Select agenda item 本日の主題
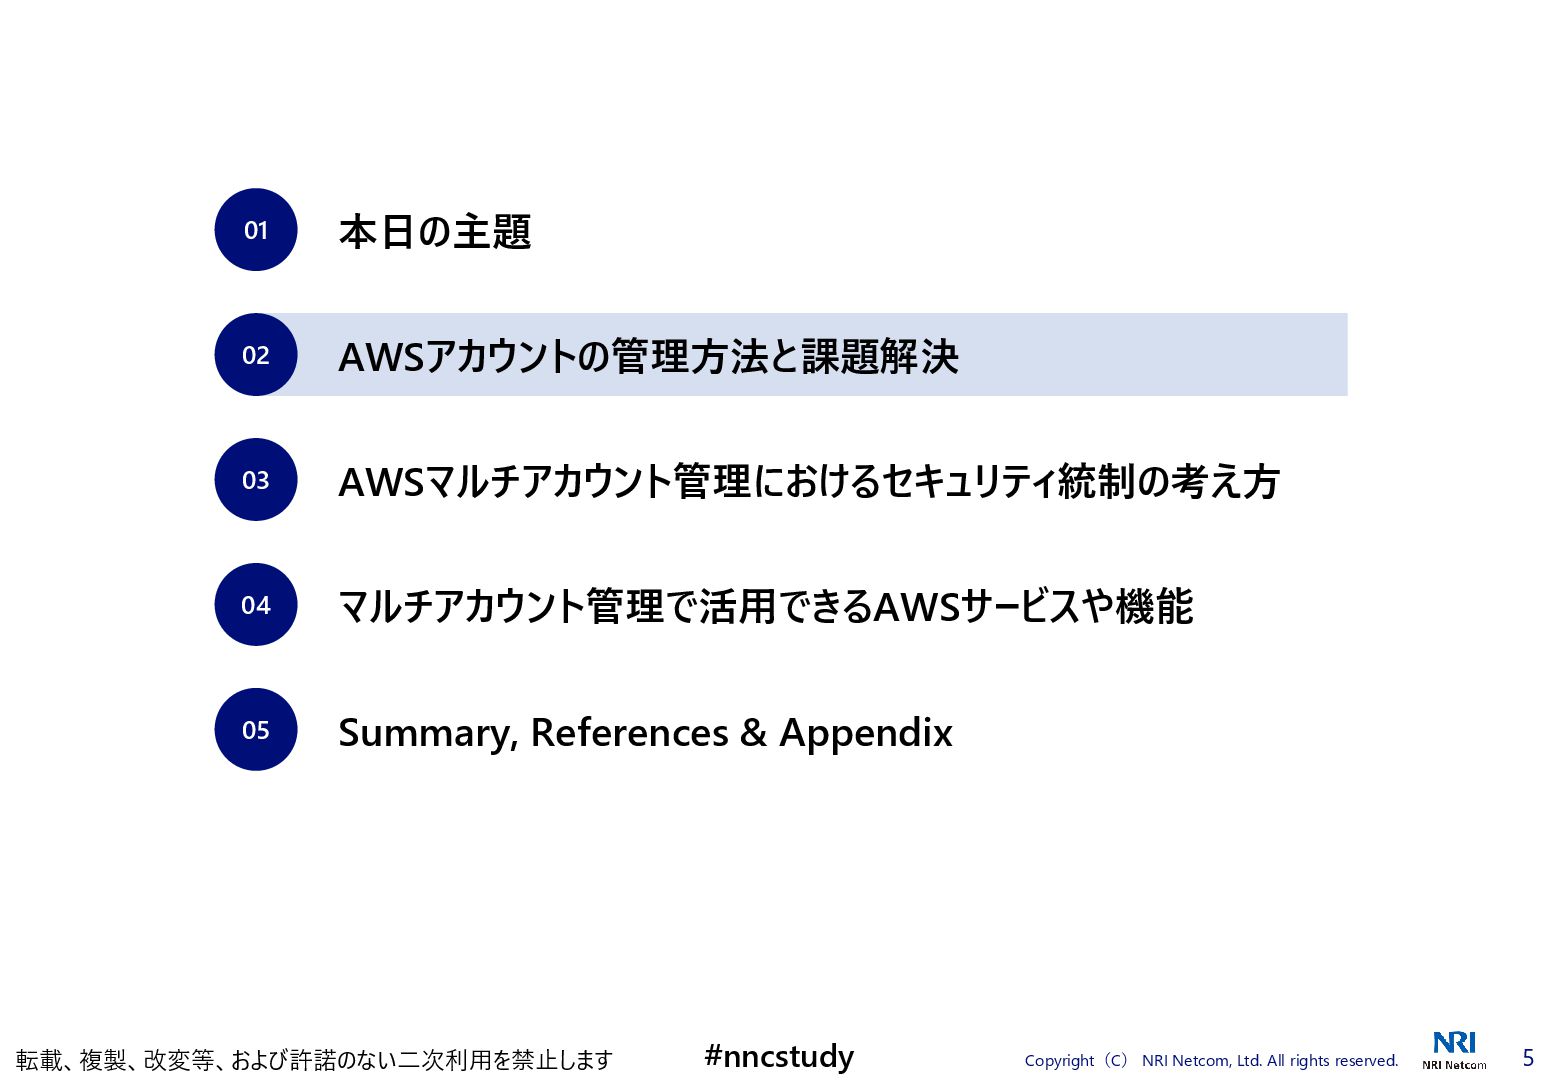Image resolution: width=1560 pixels, height=1080 pixels. coord(434,232)
